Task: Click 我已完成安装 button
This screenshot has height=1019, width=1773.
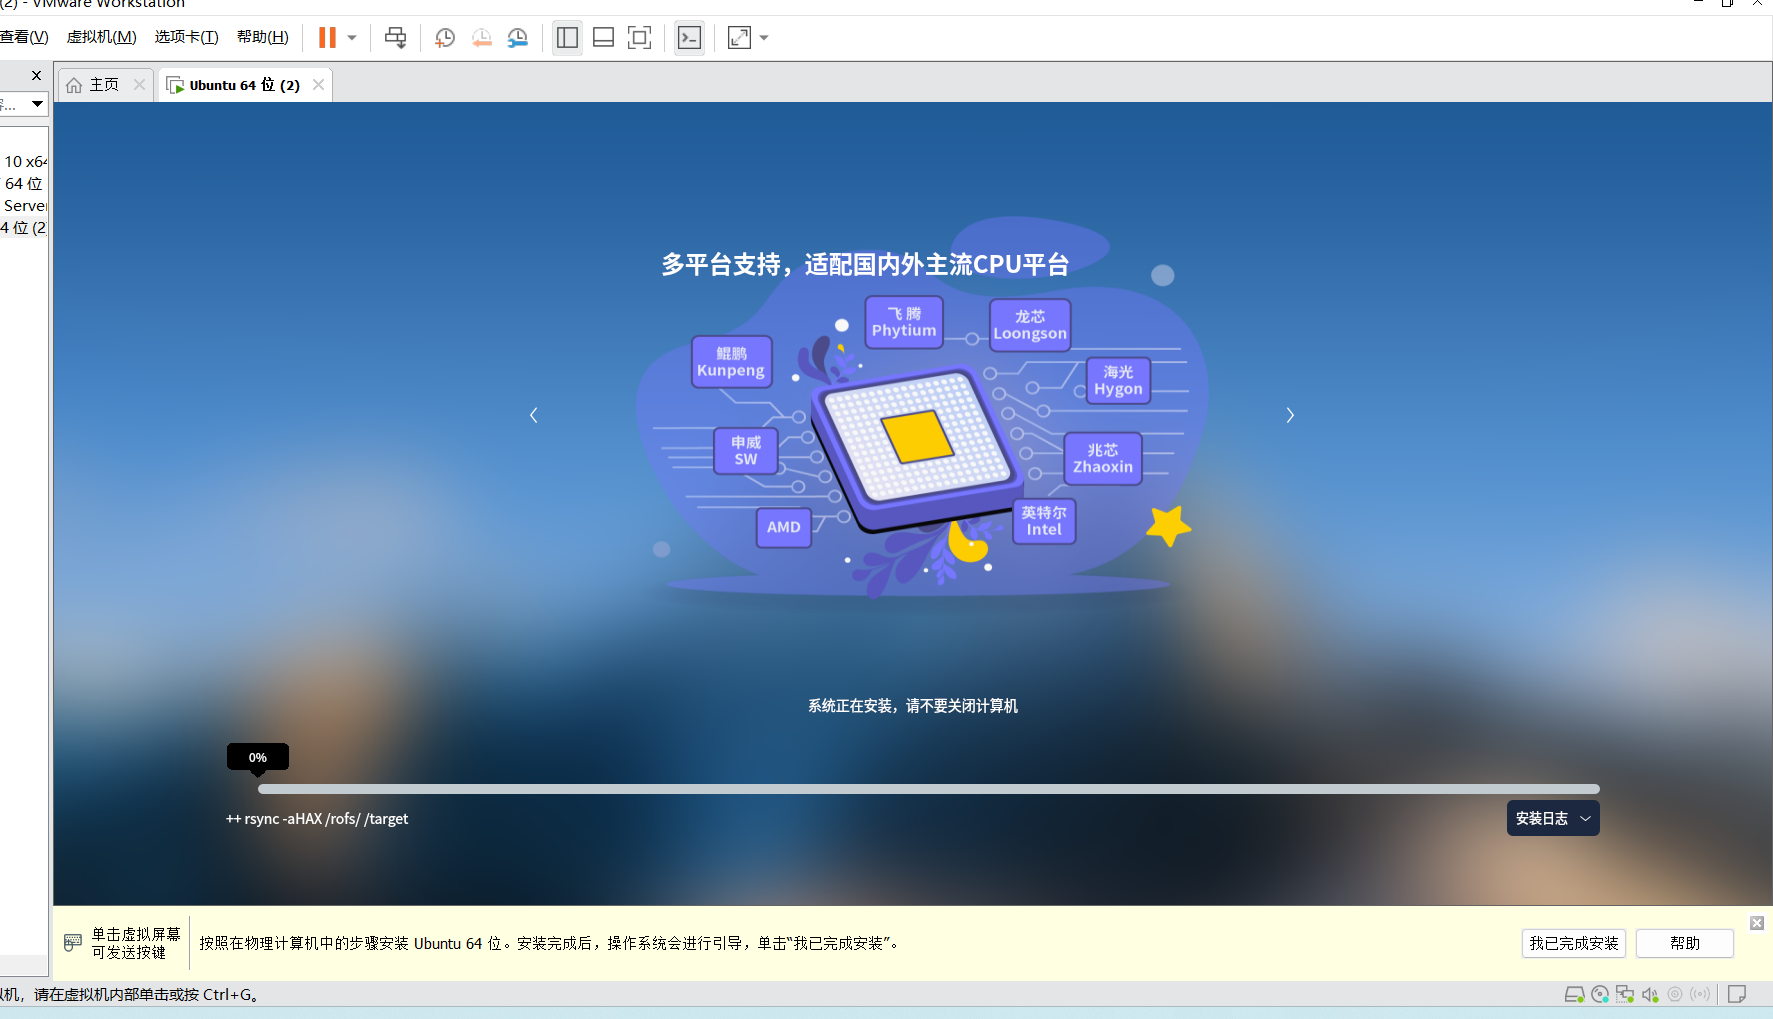Action: pyautogui.click(x=1574, y=943)
